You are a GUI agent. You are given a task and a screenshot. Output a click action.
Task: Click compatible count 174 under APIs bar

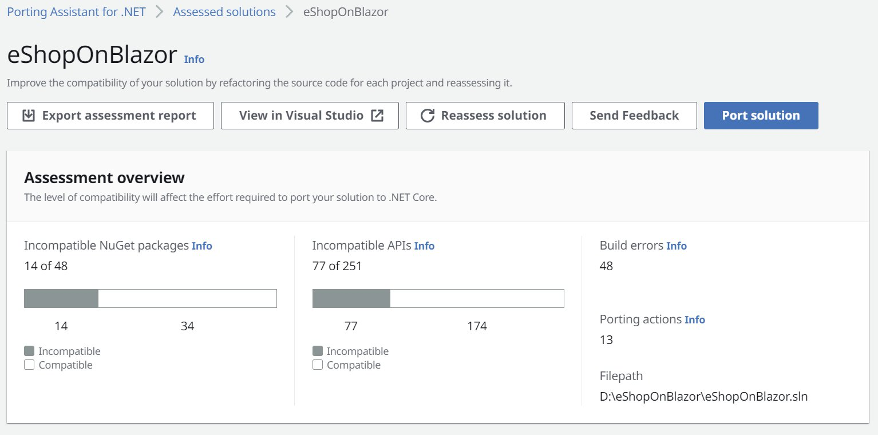477,326
